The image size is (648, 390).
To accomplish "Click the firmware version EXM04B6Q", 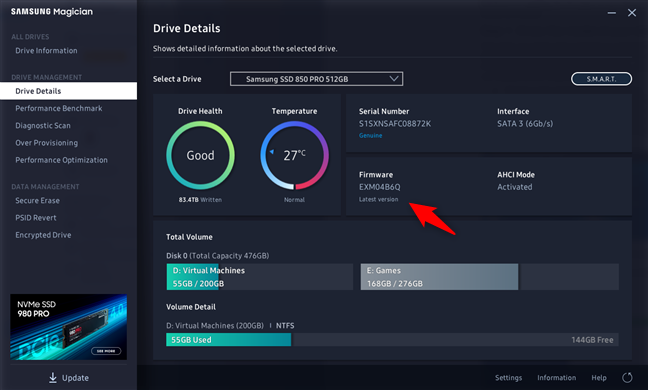I will (x=379, y=187).
